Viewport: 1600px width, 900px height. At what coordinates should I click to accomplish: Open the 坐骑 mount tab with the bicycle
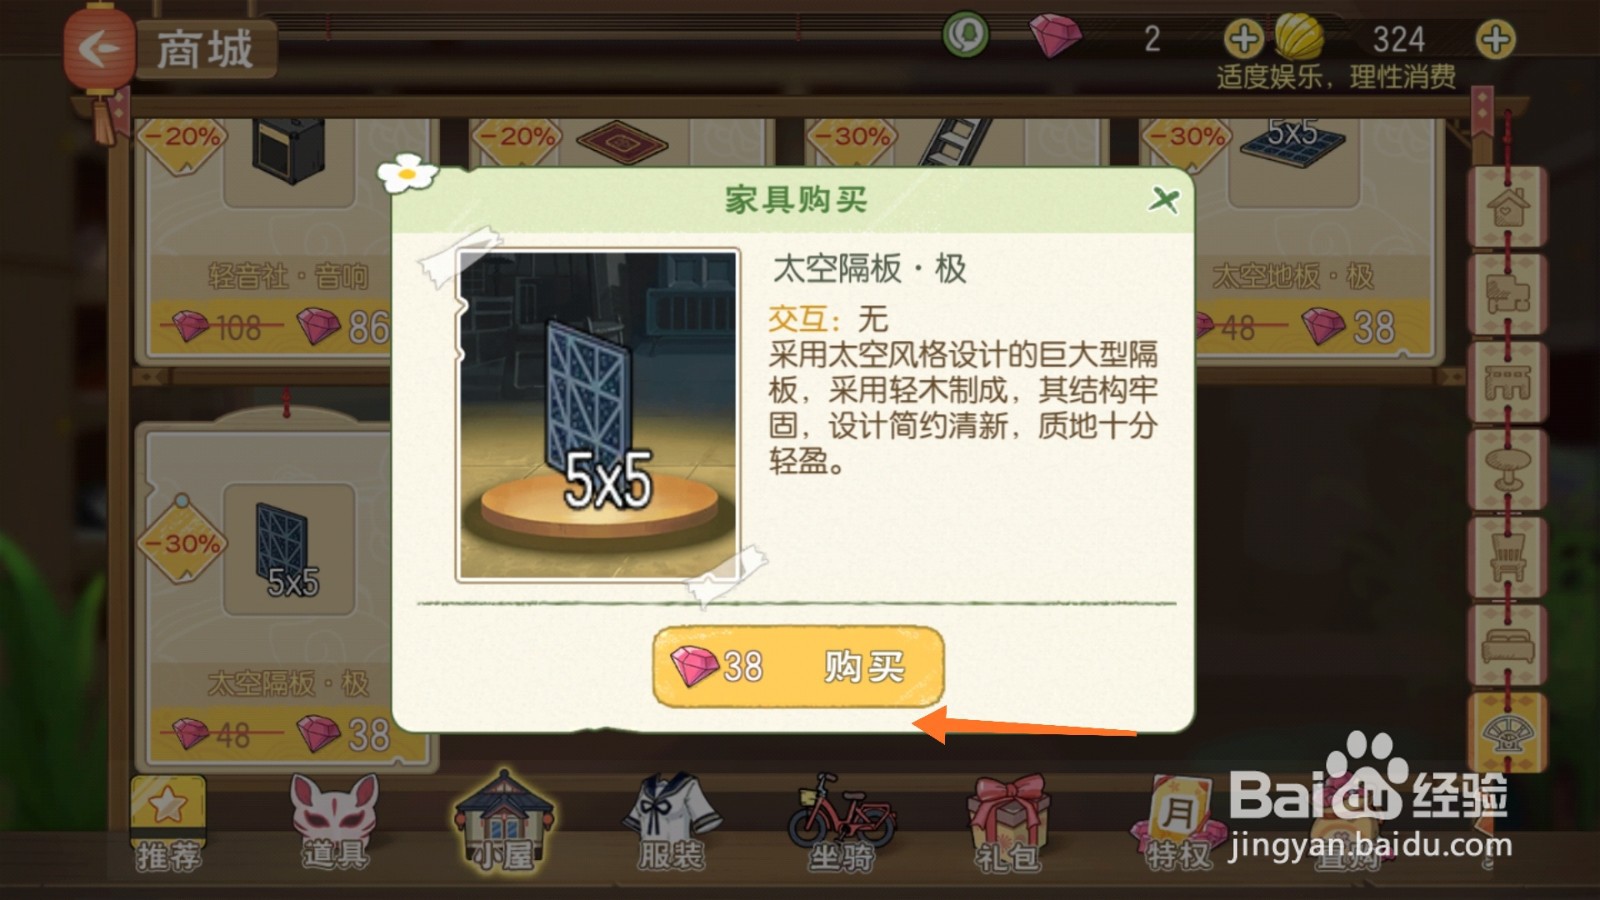tap(840, 824)
